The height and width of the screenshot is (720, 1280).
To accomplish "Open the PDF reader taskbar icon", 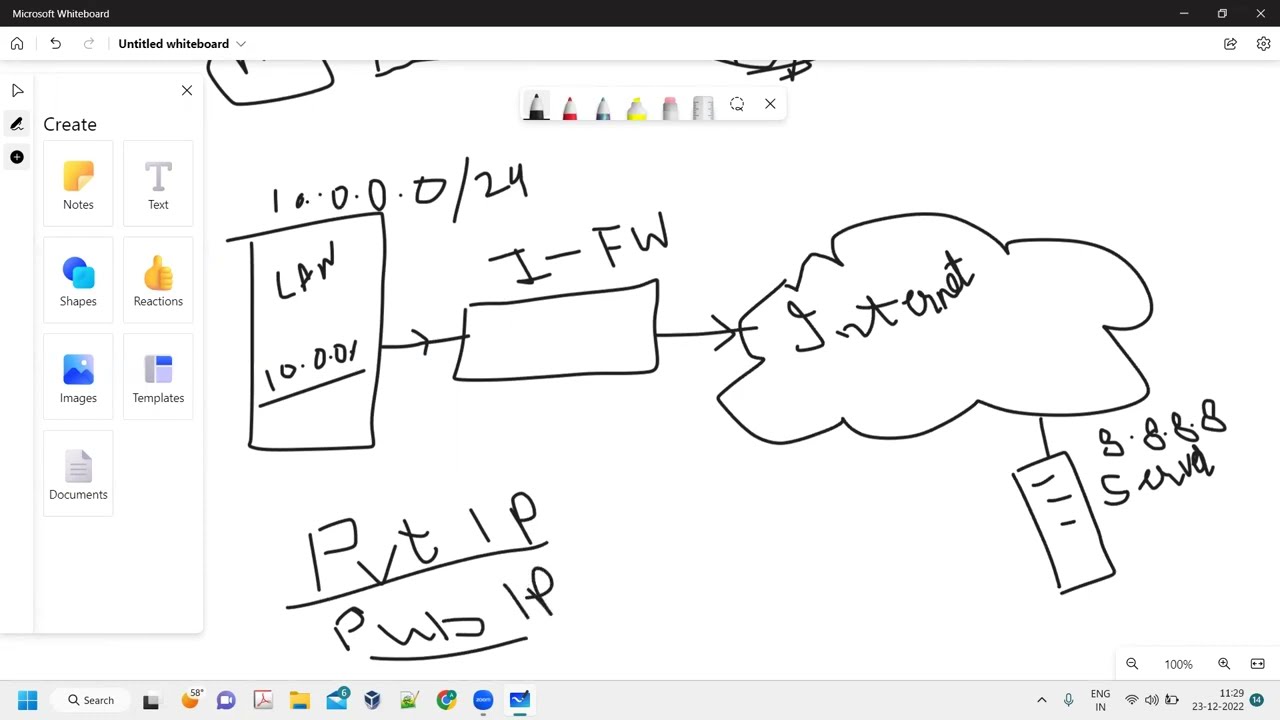I will click(x=263, y=700).
